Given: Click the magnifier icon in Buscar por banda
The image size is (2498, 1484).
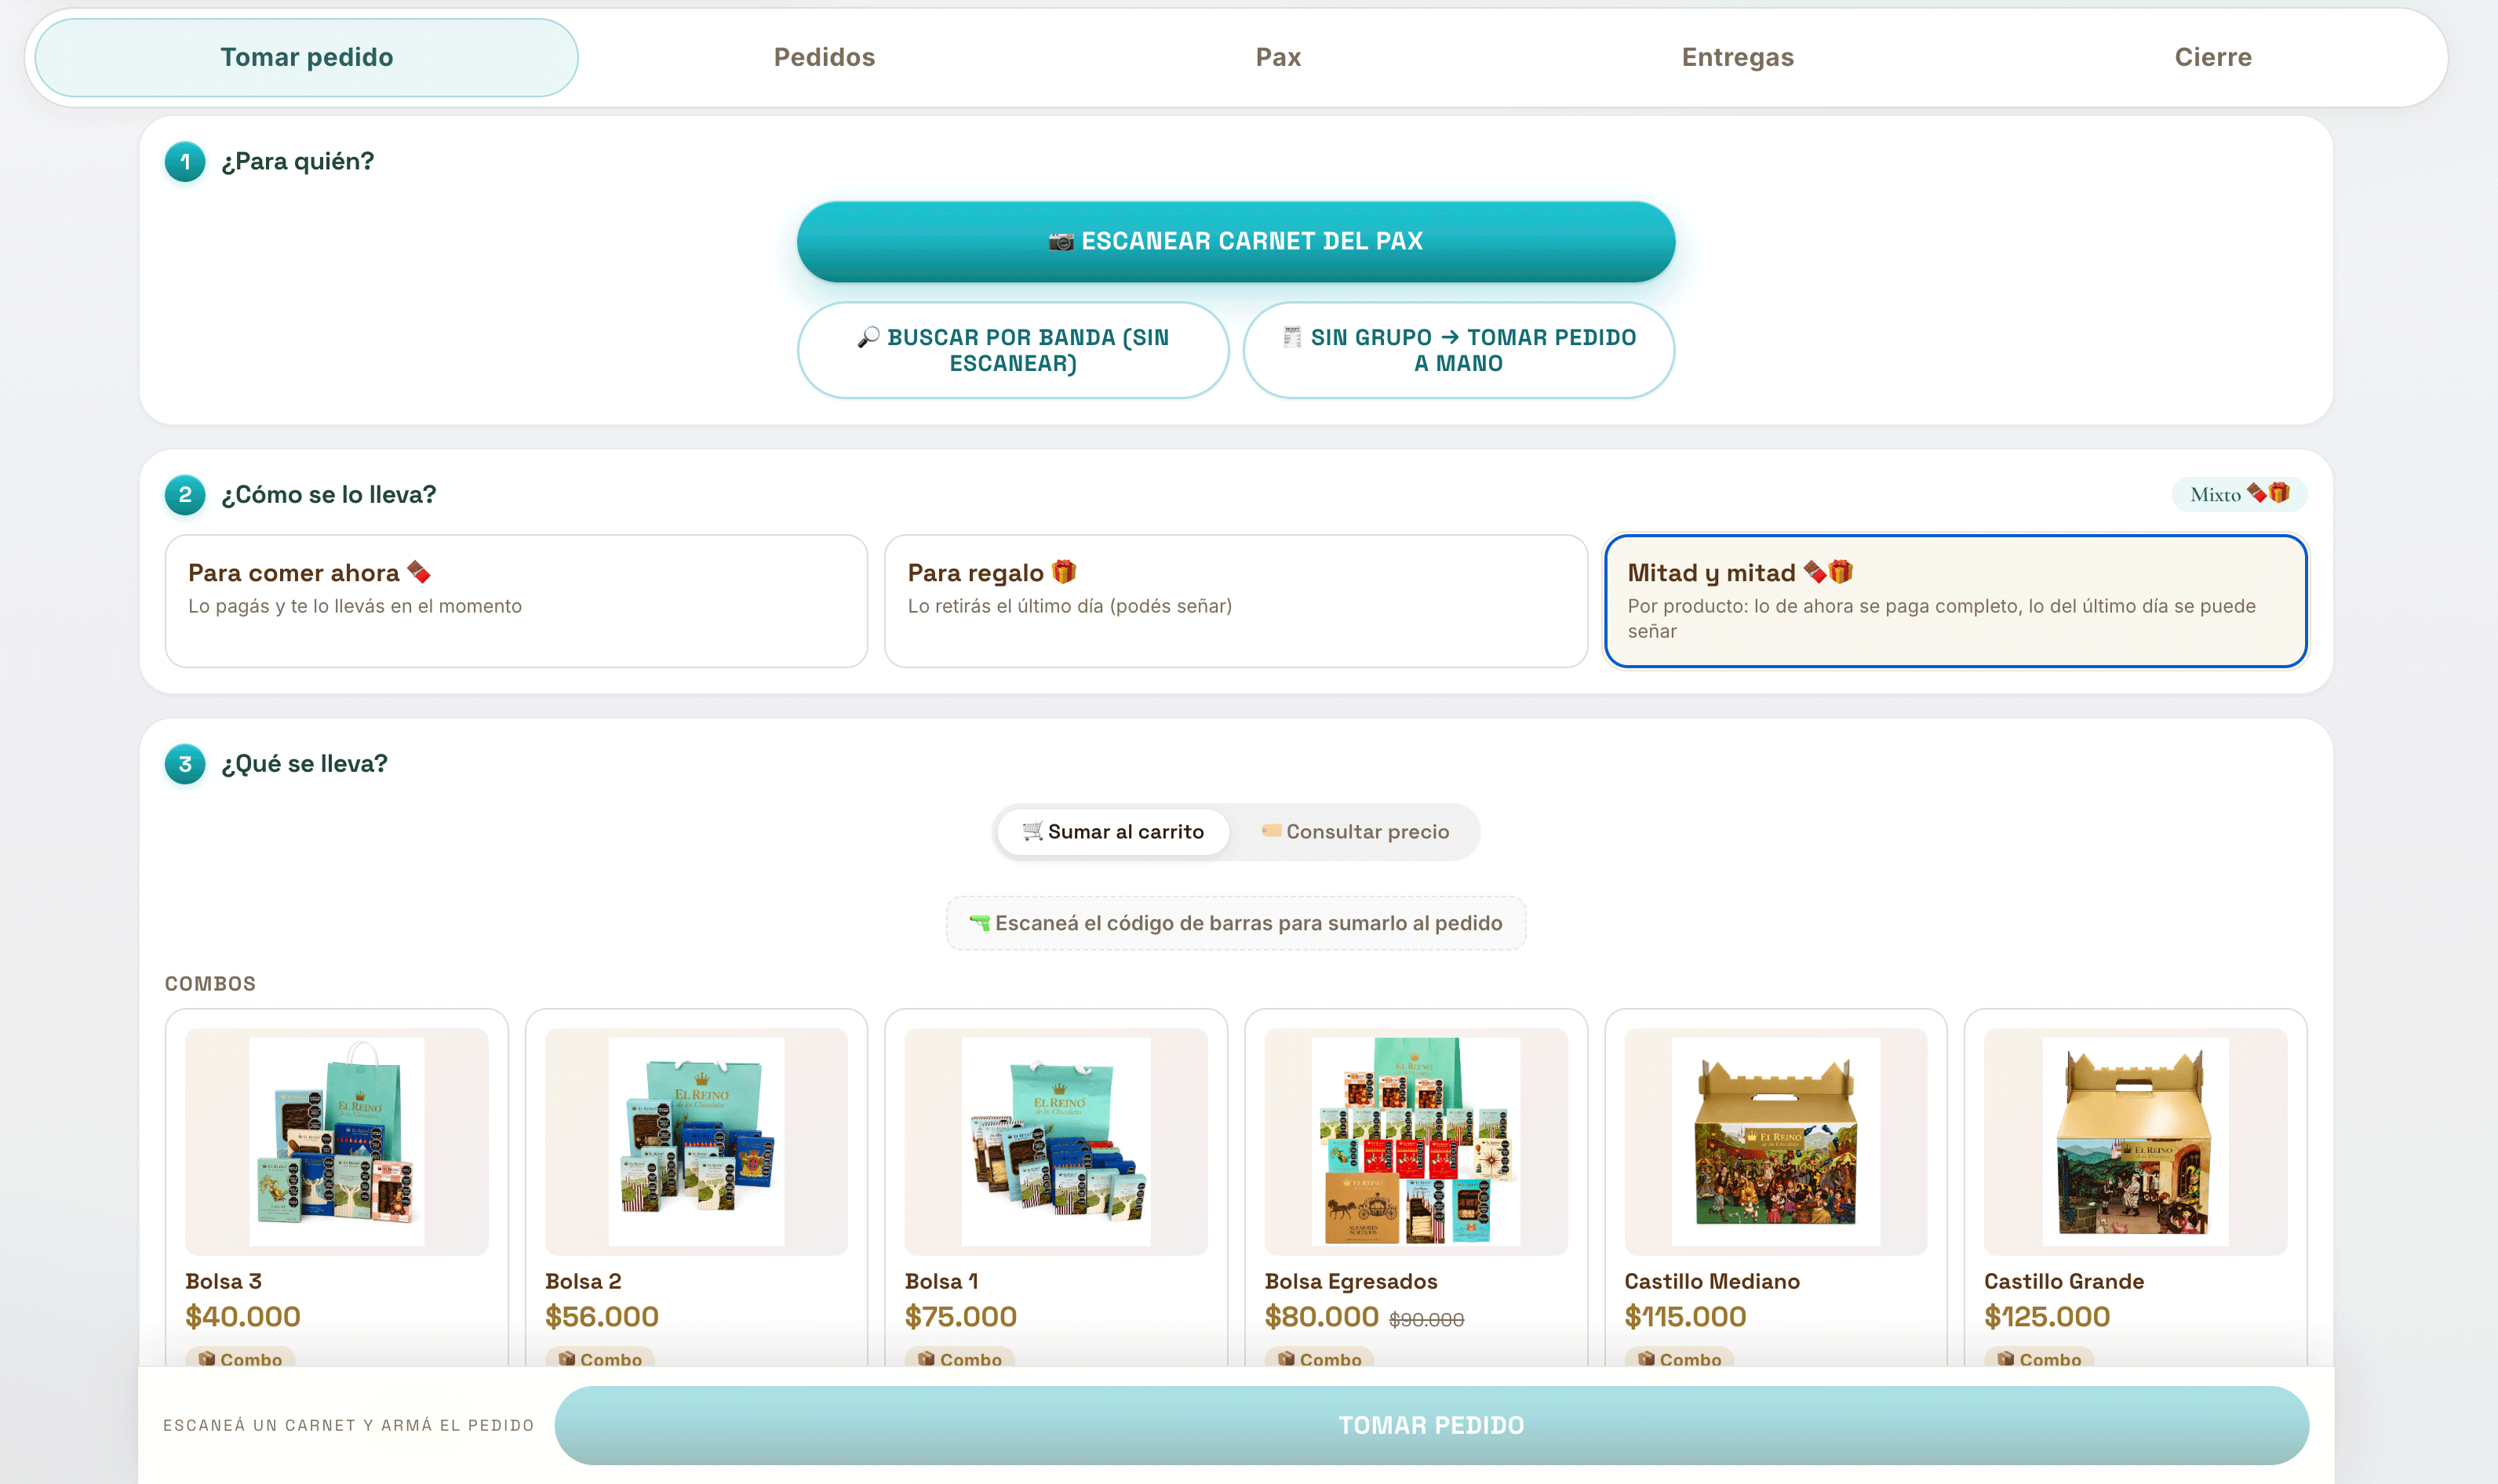Looking at the screenshot, I should (x=868, y=337).
